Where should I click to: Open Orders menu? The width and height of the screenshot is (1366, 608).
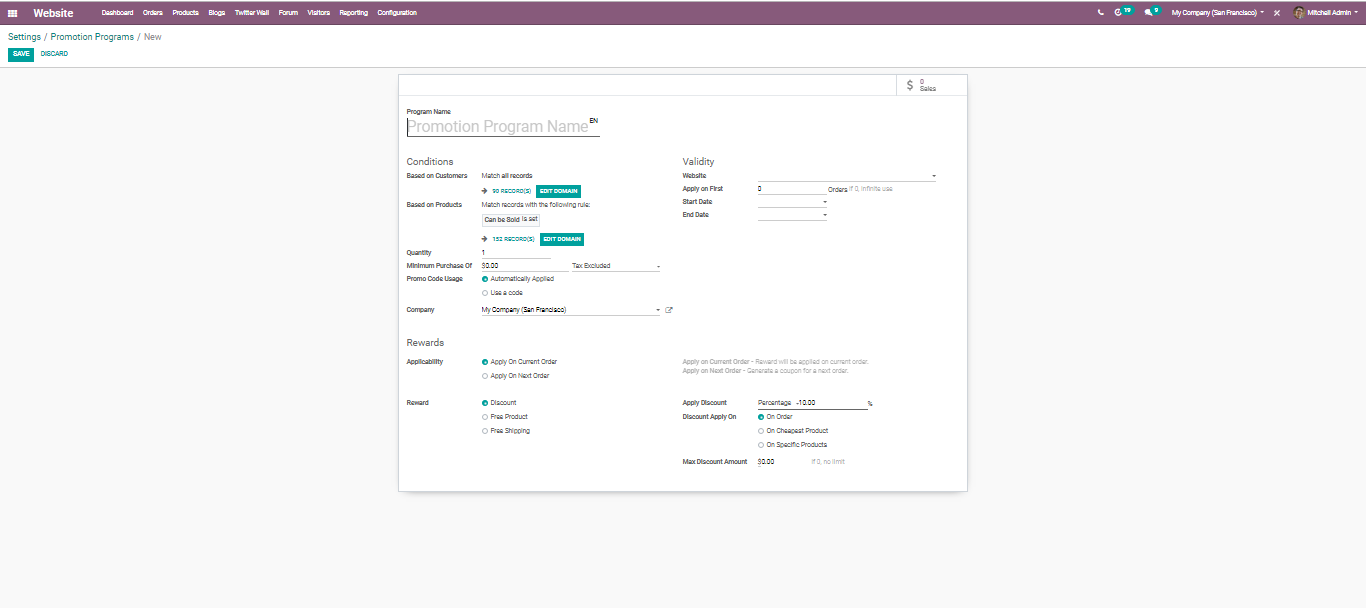tap(152, 13)
